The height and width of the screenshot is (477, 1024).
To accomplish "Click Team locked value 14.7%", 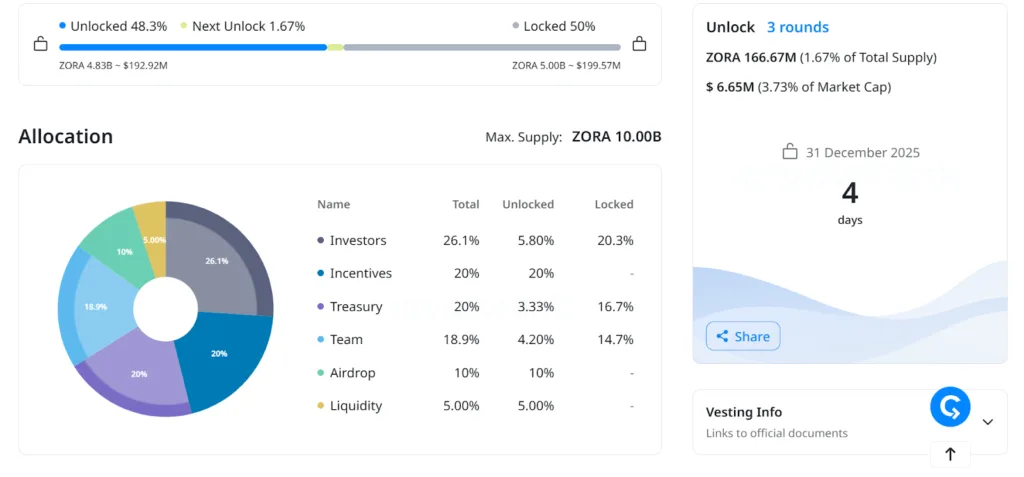I will pos(615,340).
